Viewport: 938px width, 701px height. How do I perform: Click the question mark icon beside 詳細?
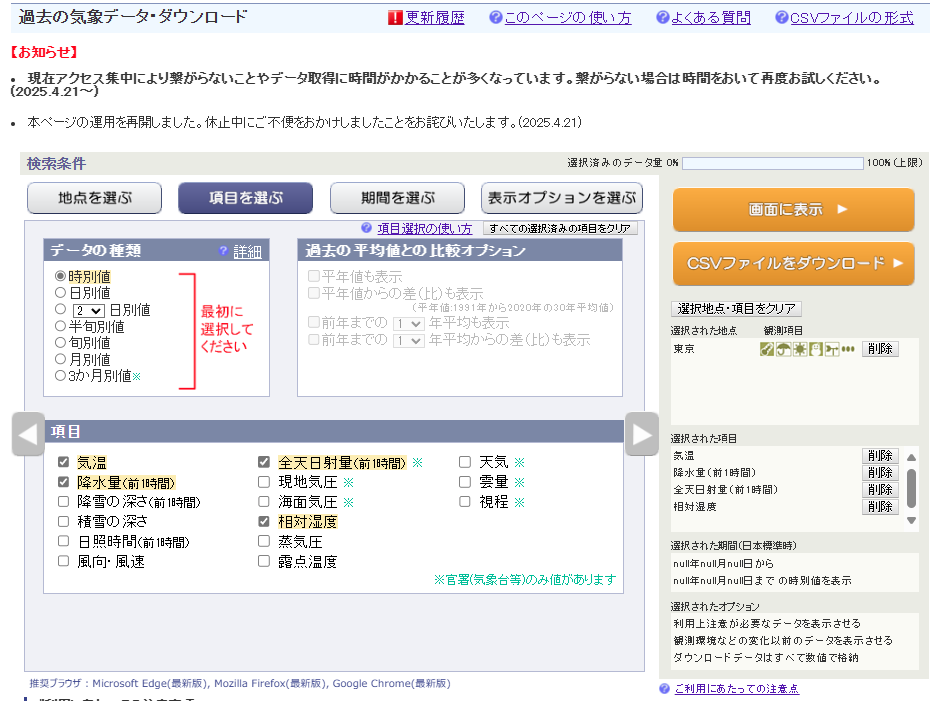click(223, 252)
